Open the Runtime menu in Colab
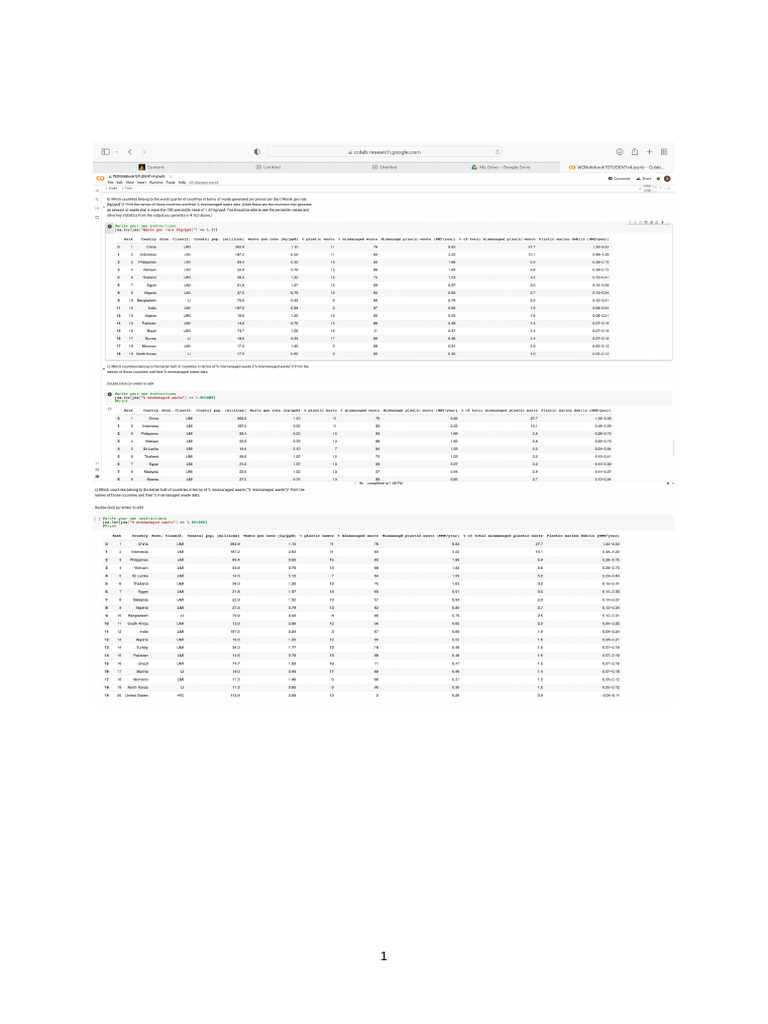Image resolution: width=768 pixels, height=1024 pixels. 155,182
